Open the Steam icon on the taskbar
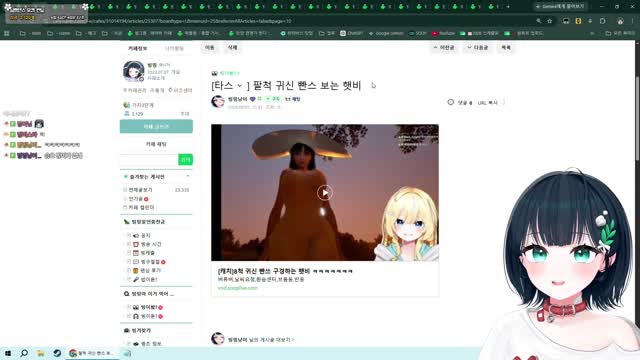Viewport: 640px width, 360px height. tap(57, 353)
